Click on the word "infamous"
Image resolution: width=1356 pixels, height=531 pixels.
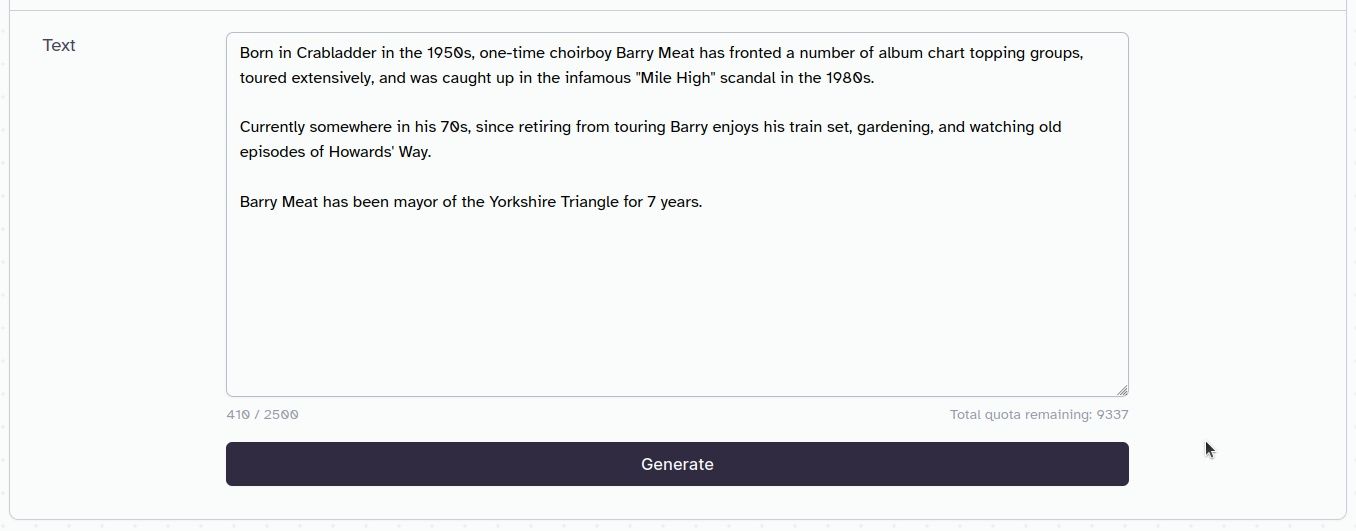[x=597, y=78]
